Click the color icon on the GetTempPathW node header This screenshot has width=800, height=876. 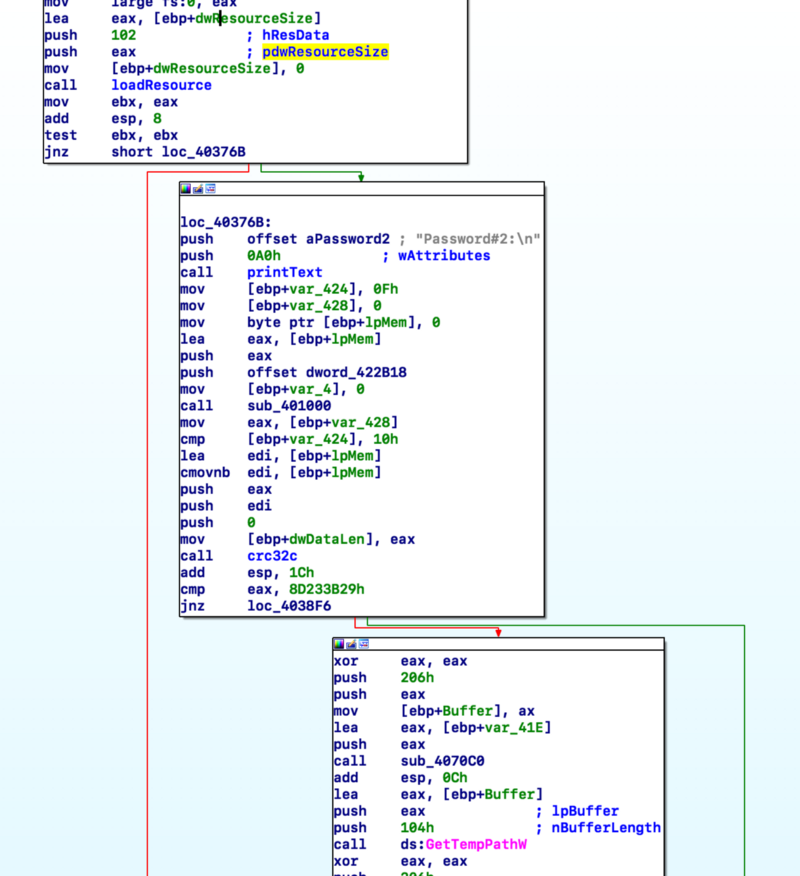[x=339, y=644]
